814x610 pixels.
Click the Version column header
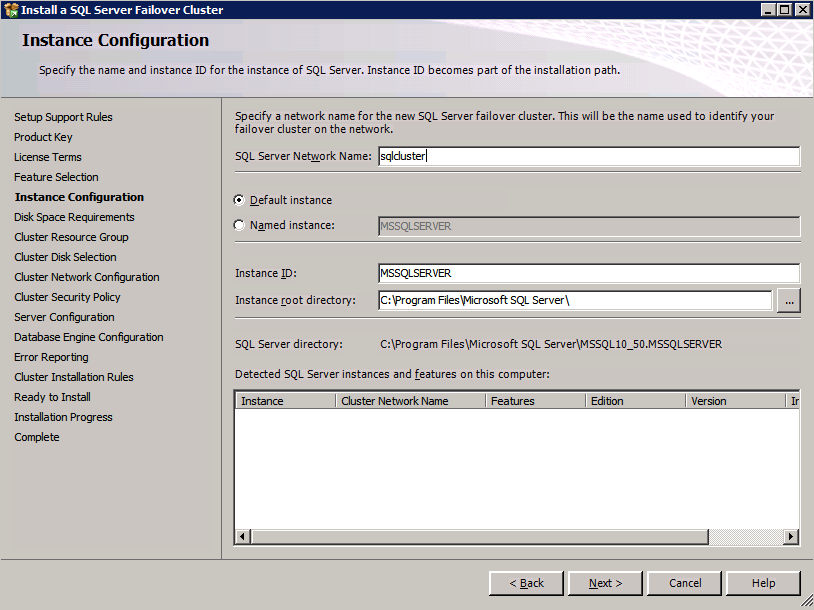[736, 401]
